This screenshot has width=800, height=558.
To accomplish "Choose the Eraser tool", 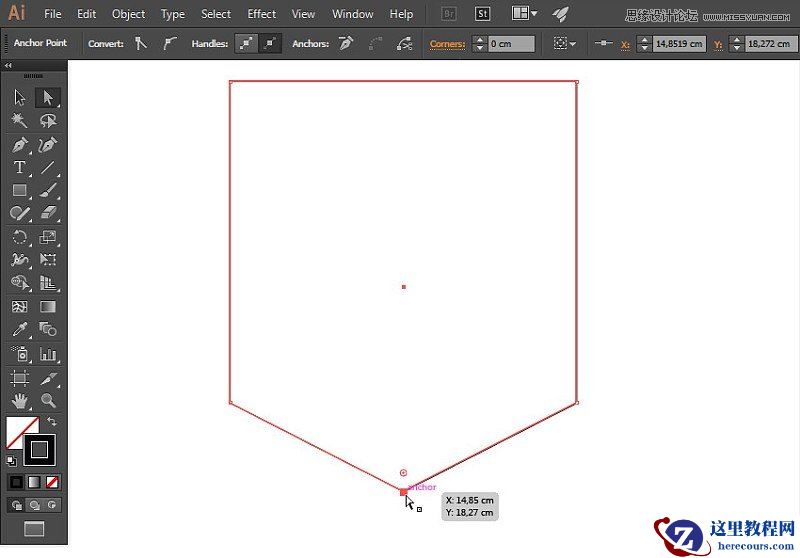I will click(48, 213).
